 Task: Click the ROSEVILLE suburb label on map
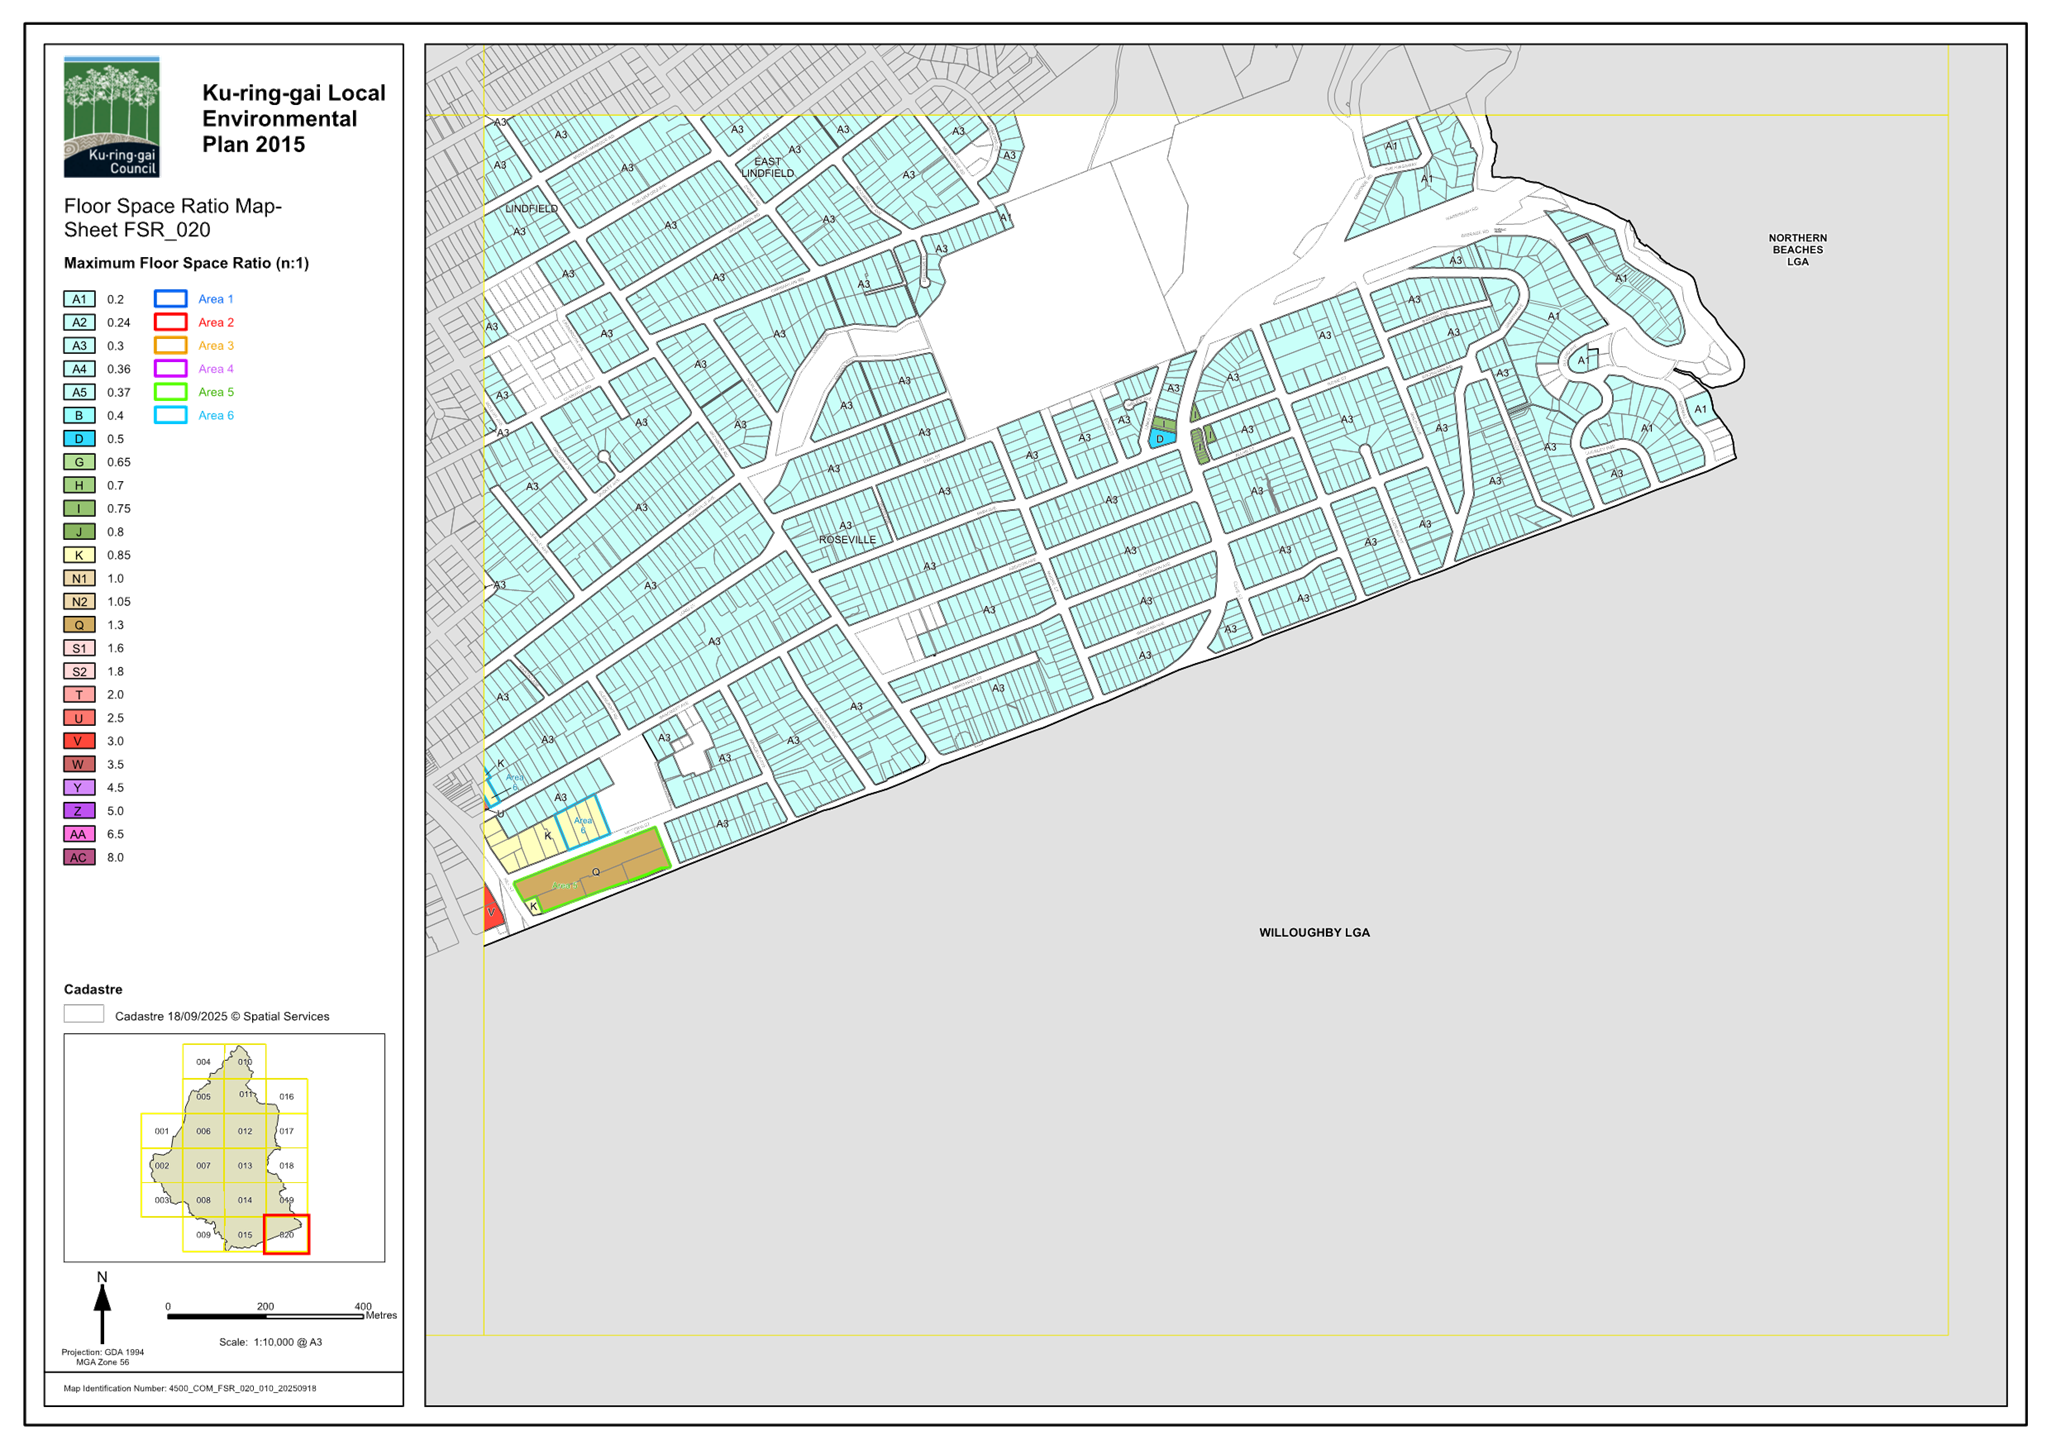coord(847,540)
